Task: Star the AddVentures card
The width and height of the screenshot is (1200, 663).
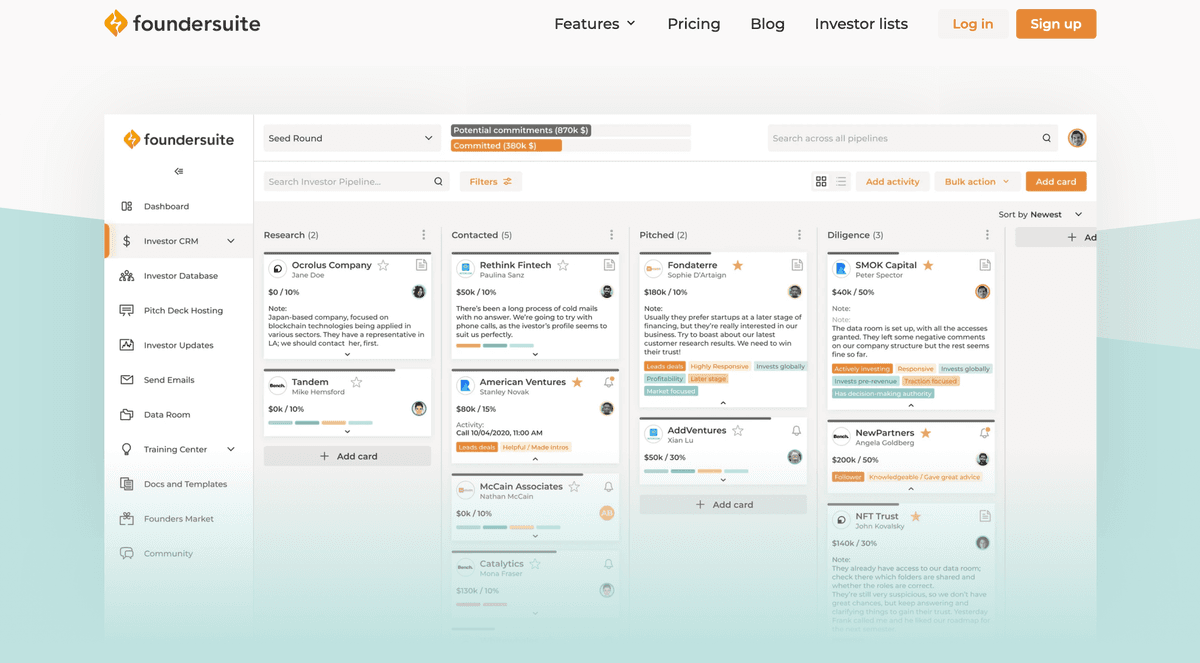Action: point(738,431)
